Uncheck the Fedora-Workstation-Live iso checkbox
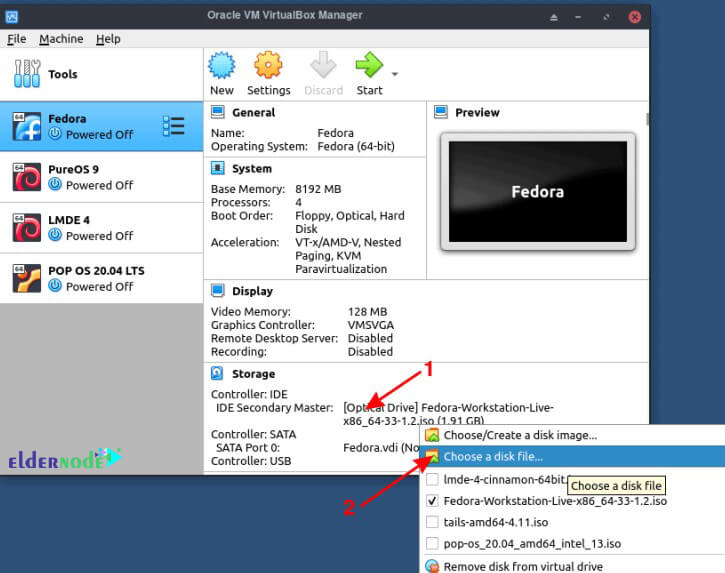Viewport: 725px width, 573px height. (432, 500)
